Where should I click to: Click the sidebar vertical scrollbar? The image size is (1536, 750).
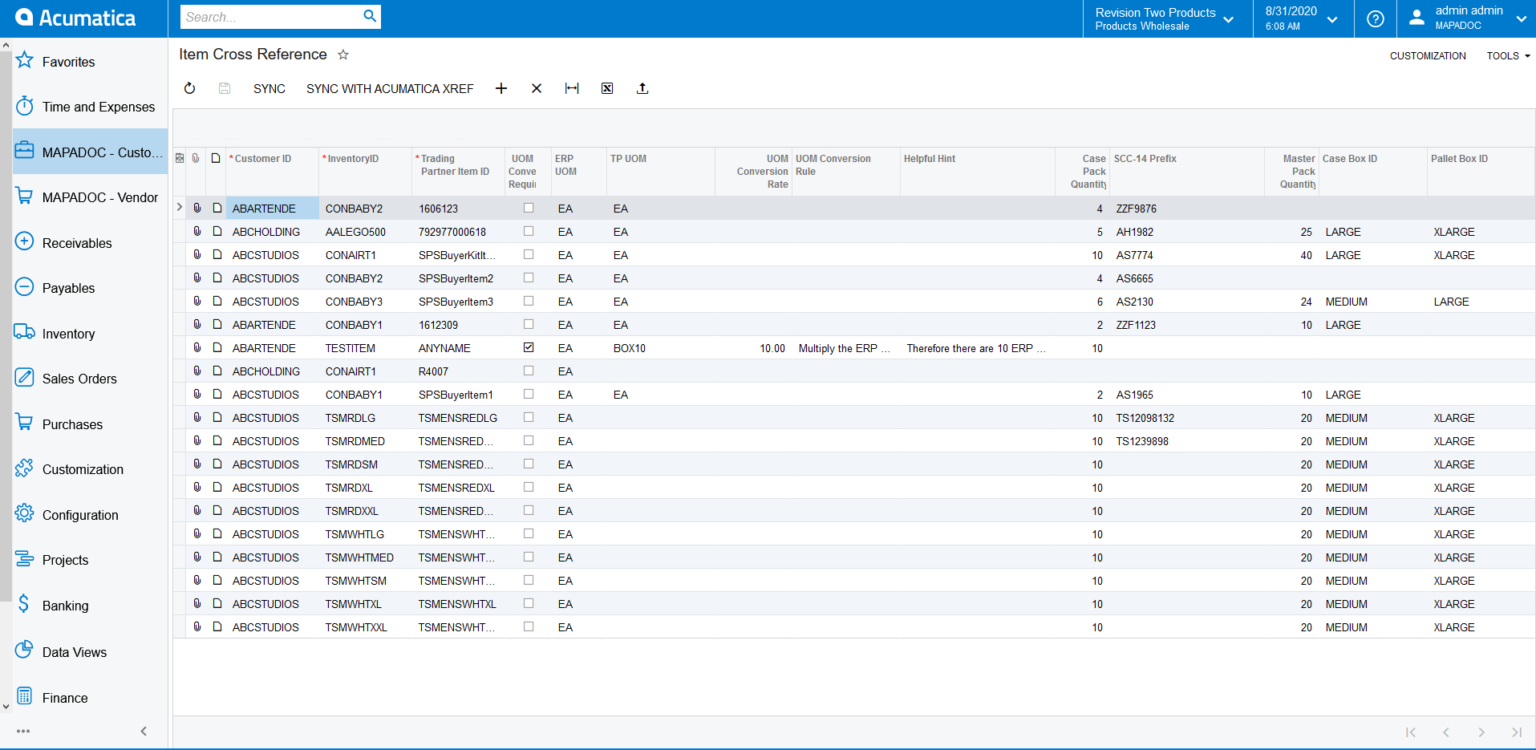(x=6, y=320)
